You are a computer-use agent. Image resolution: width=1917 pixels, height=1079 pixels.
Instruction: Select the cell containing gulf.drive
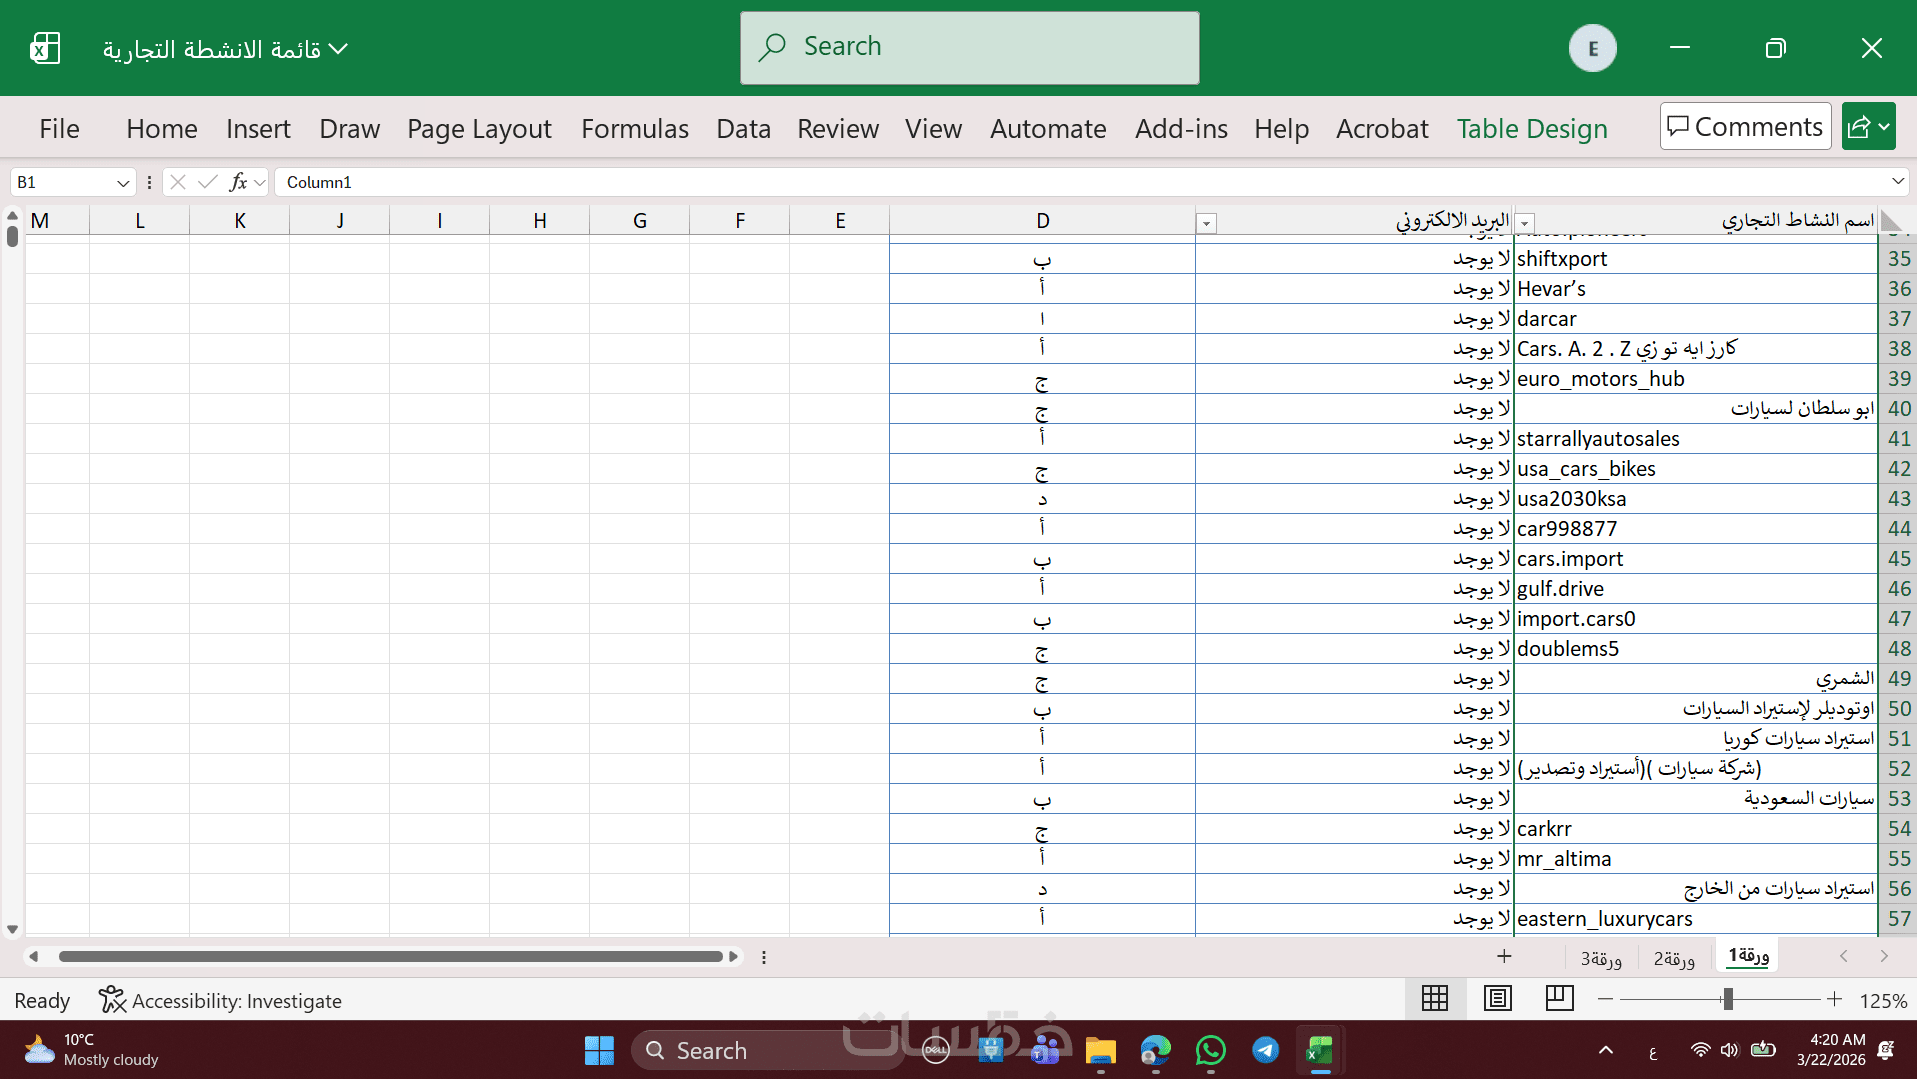coord(1696,589)
